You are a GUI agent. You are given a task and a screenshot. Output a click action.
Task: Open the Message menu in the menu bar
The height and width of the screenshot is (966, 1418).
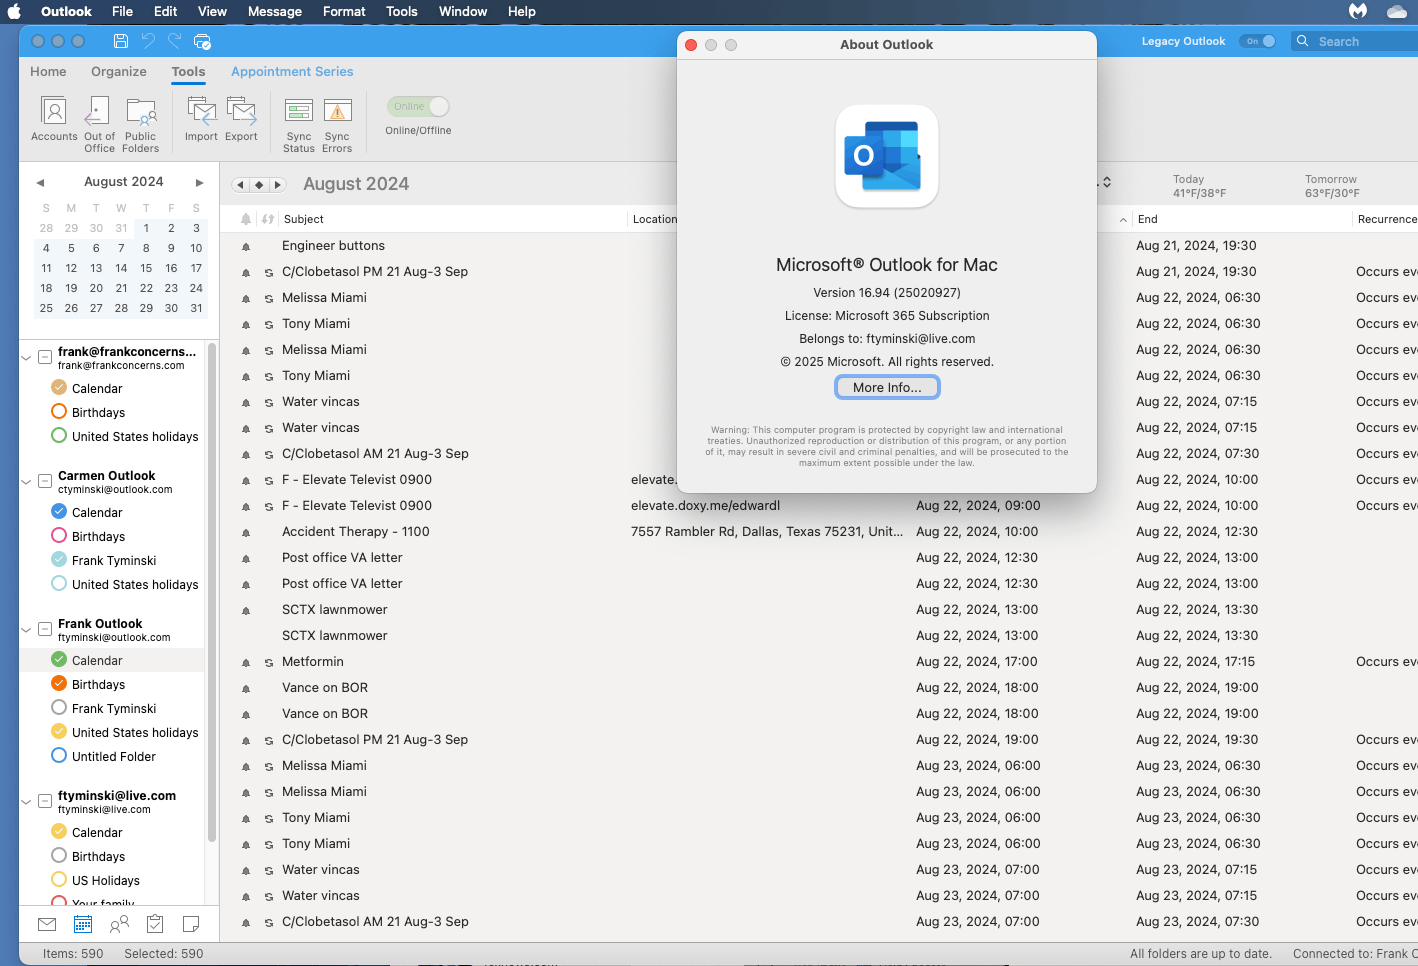[x=274, y=11]
